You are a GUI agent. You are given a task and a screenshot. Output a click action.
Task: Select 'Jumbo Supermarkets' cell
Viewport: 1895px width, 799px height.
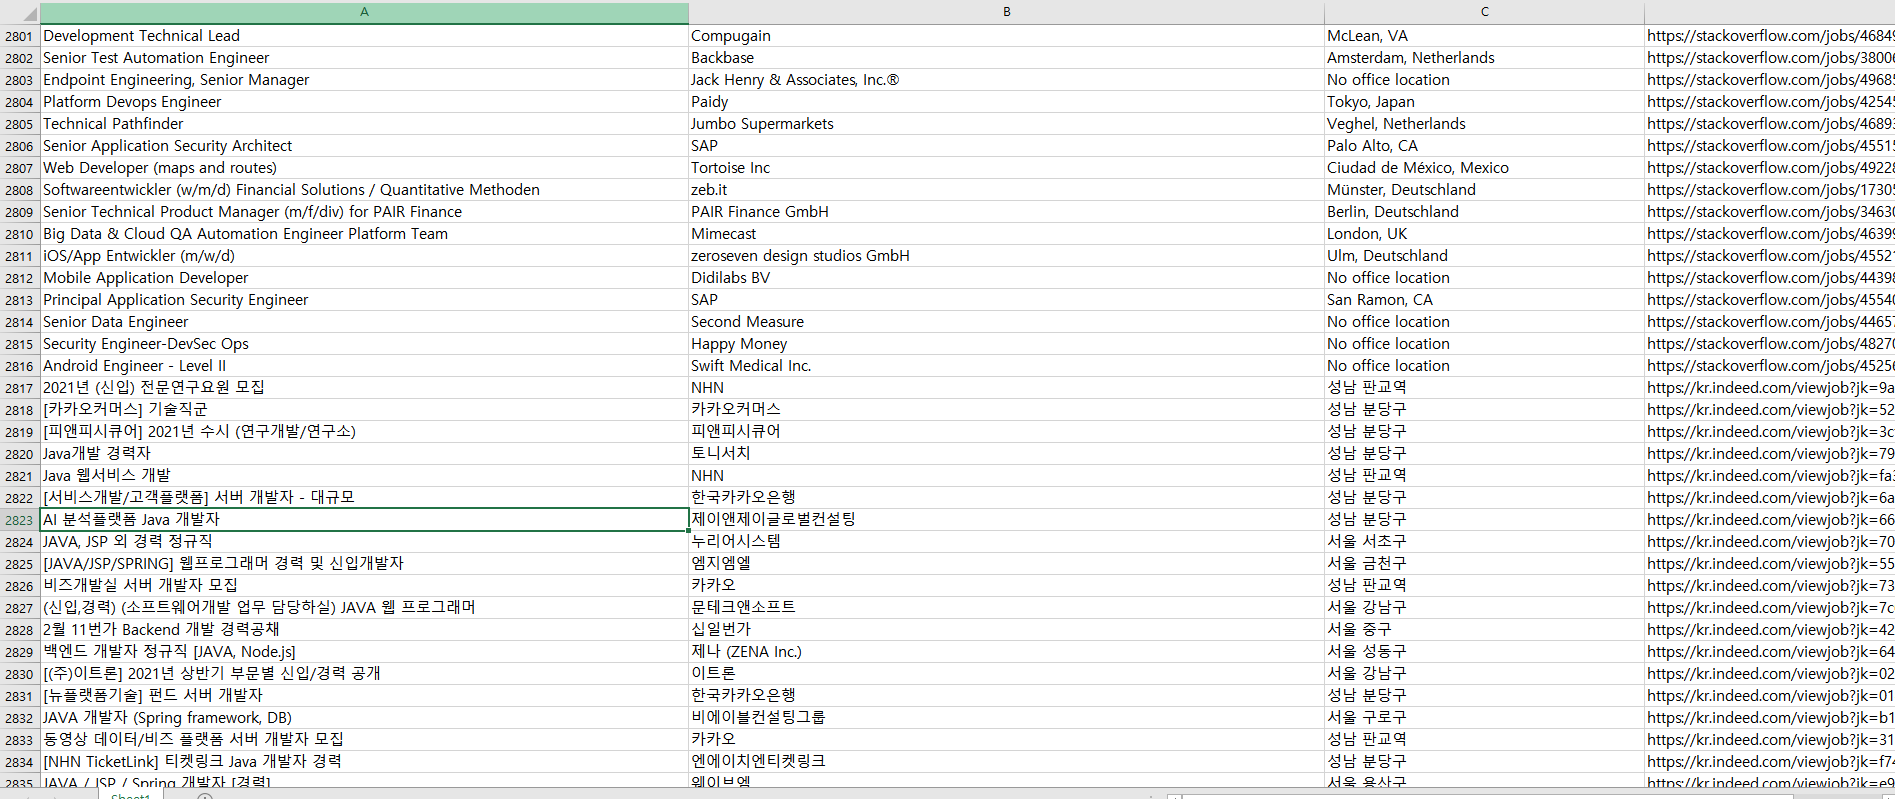point(1006,124)
